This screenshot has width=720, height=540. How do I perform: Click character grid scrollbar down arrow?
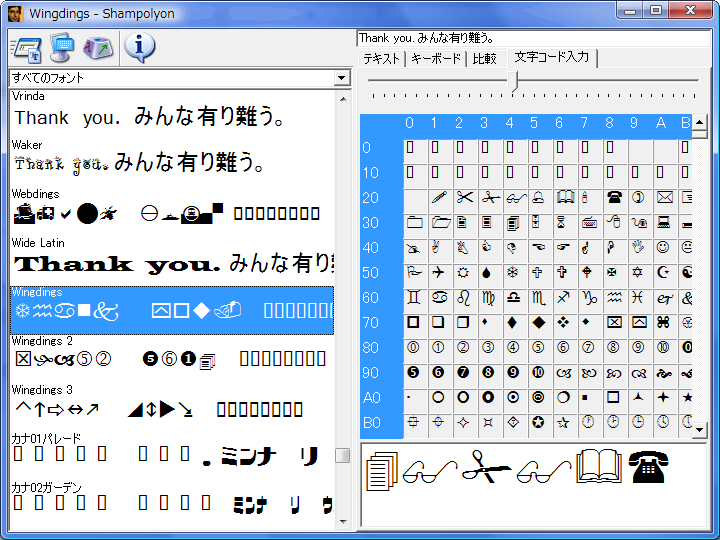[699, 430]
